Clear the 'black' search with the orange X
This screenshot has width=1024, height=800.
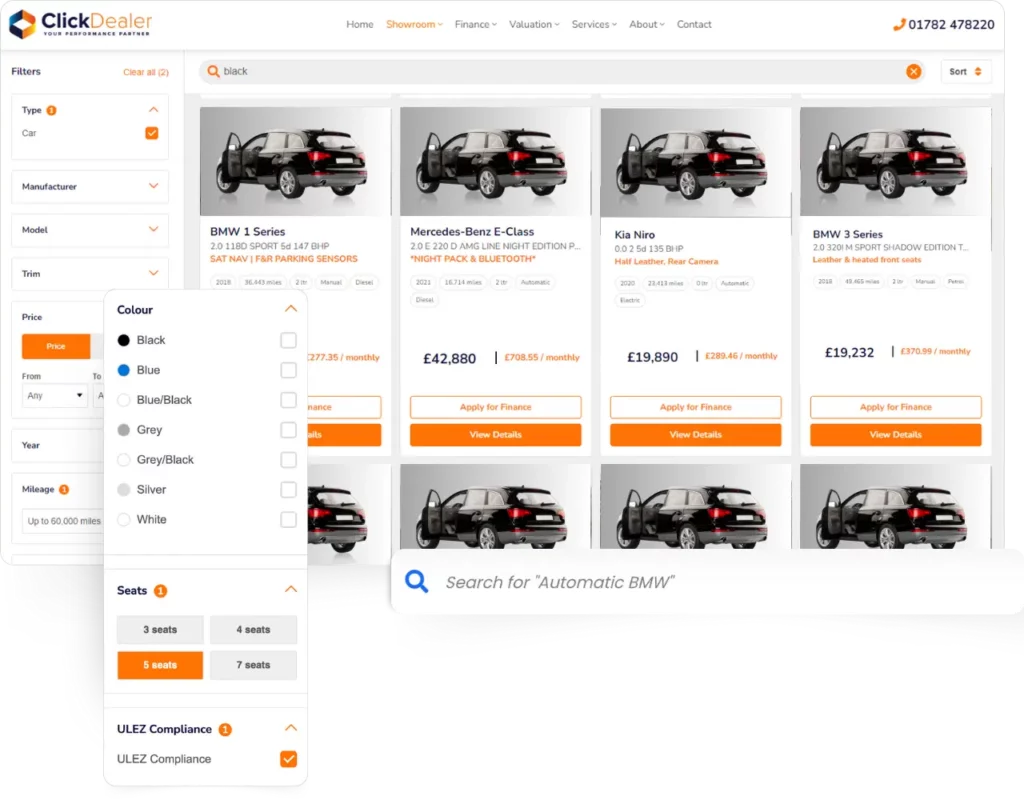[914, 71]
